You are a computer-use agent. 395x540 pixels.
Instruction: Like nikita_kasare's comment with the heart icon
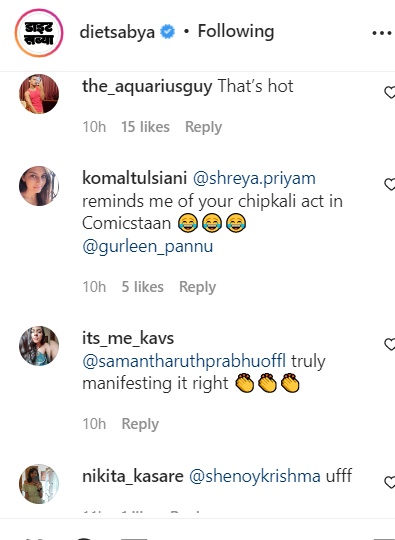[390, 482]
